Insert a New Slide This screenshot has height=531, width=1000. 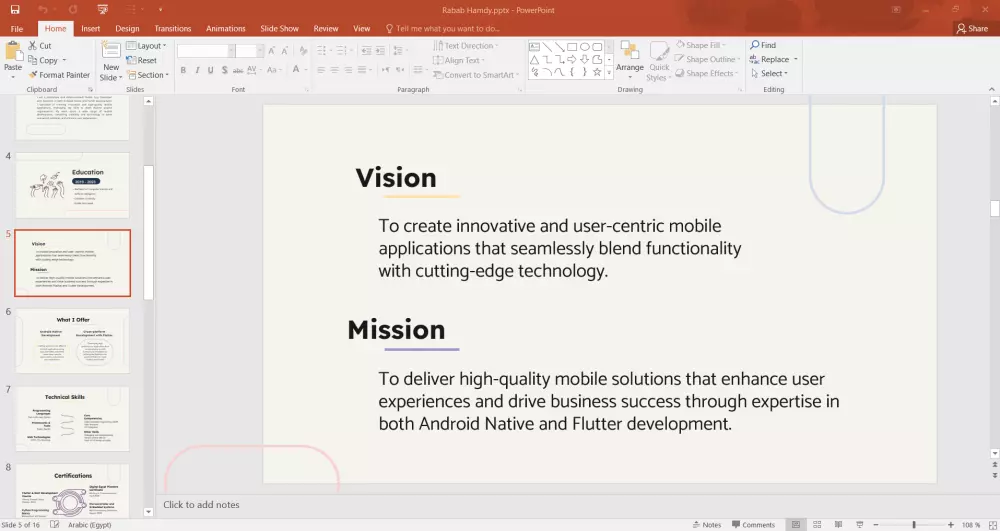(x=111, y=61)
